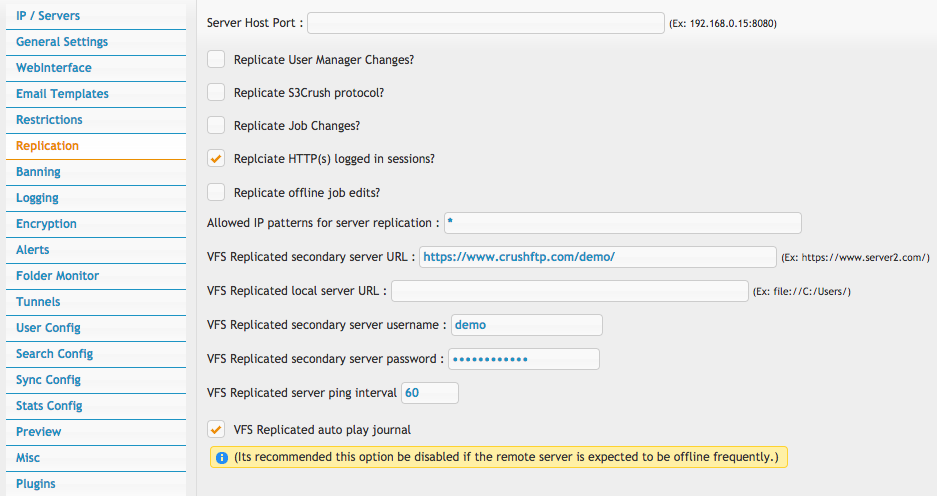This screenshot has width=937, height=496.
Task: Select the Banning sidebar item
Action: coord(96,172)
